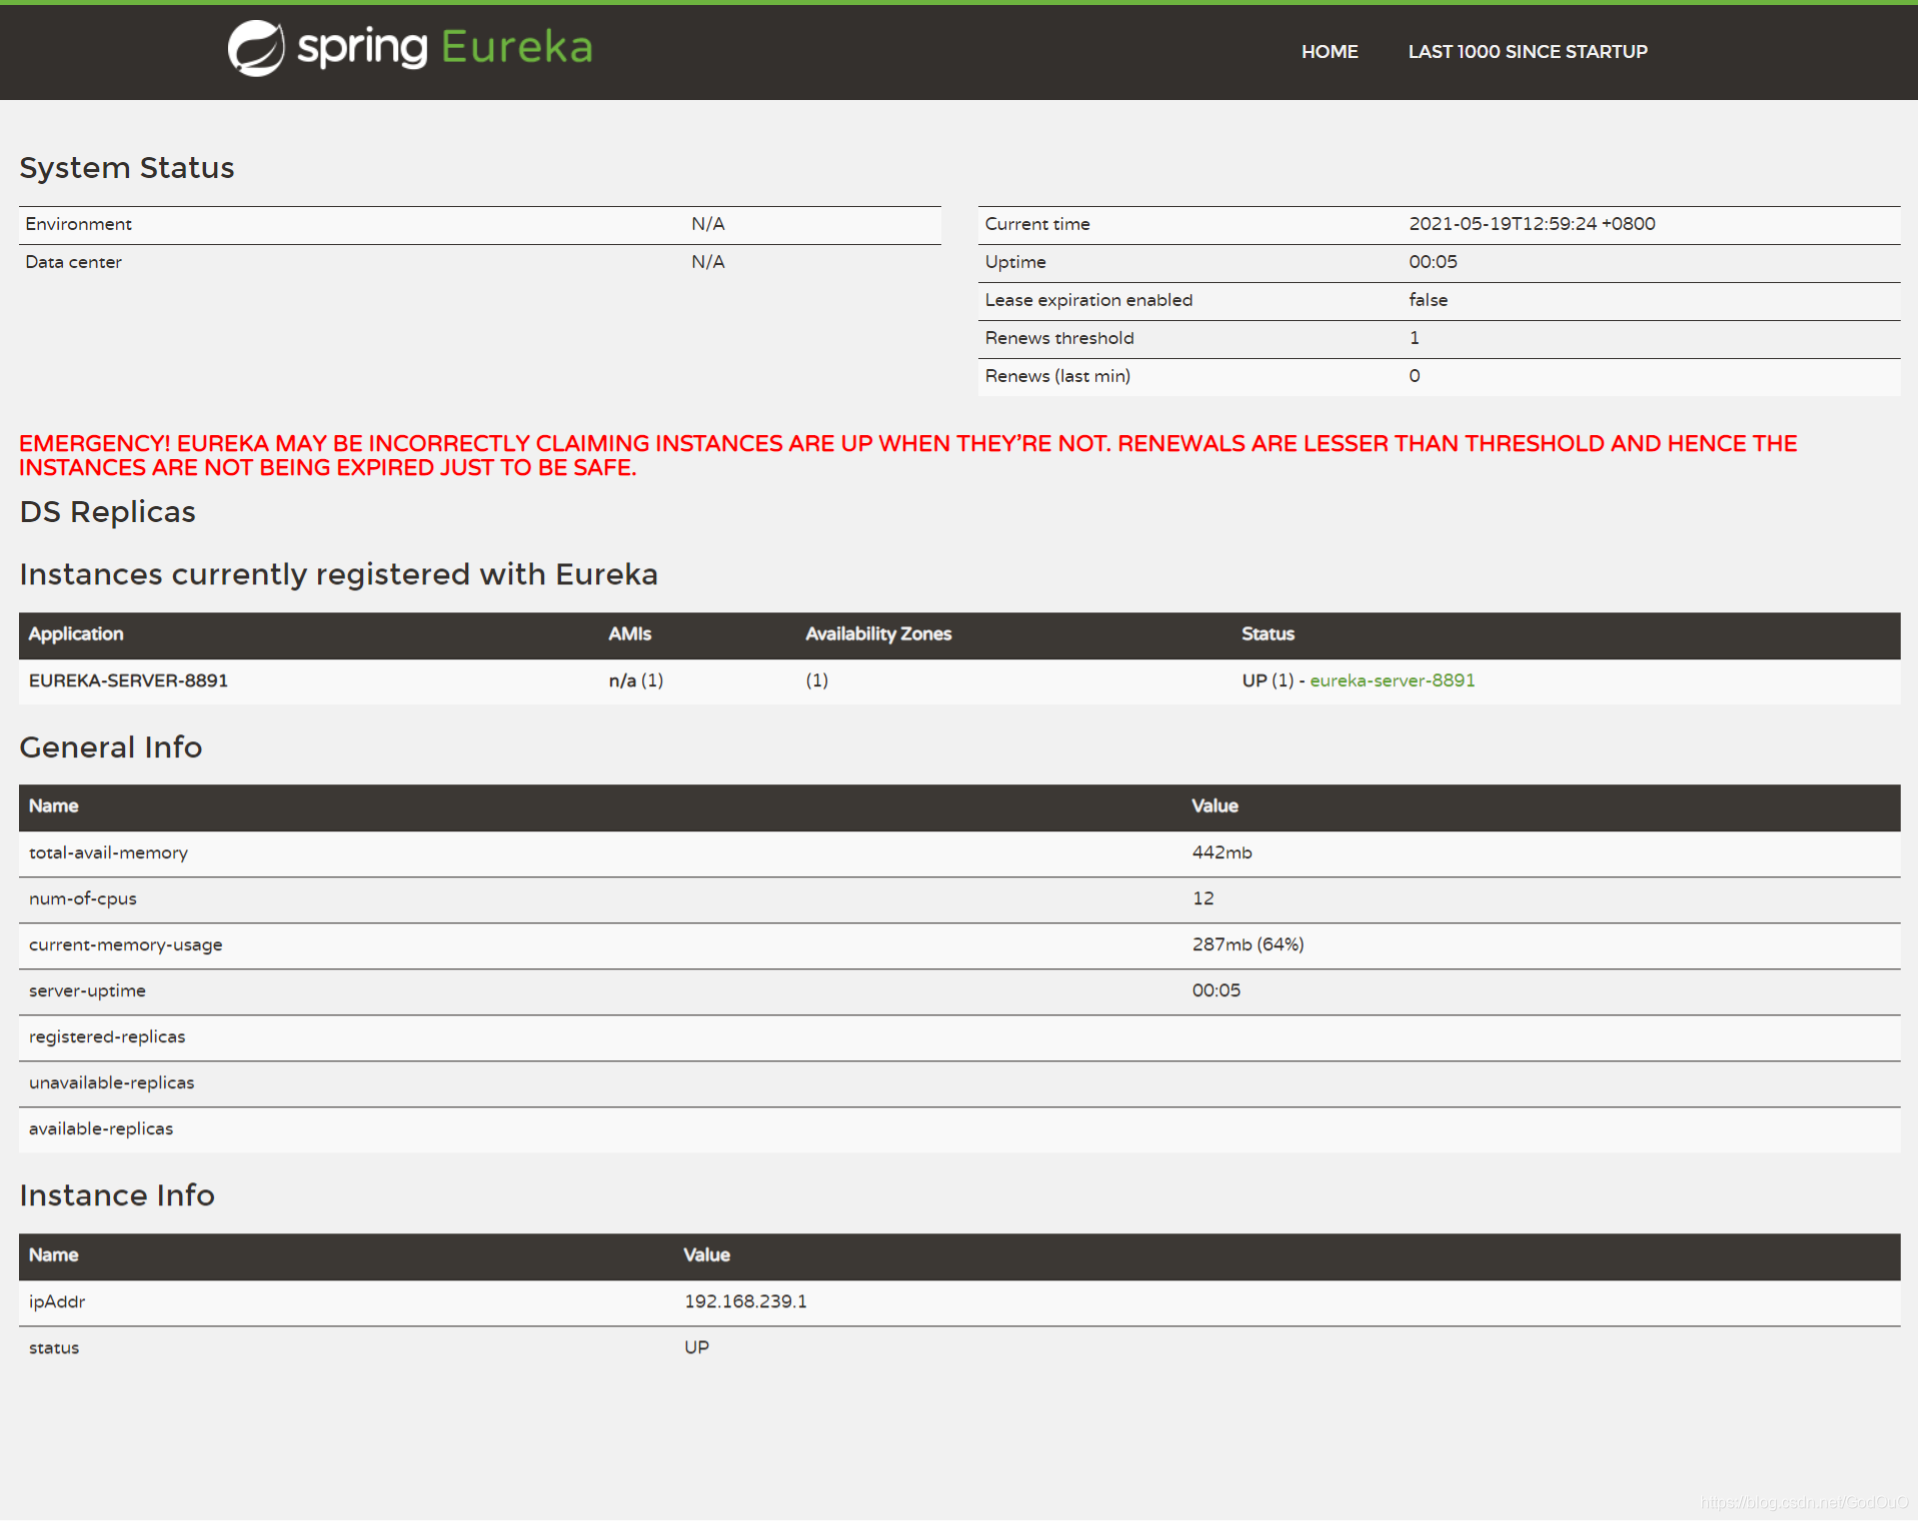Select the Current time value 2021-05-19T12:59:24 +0800

point(1532,223)
